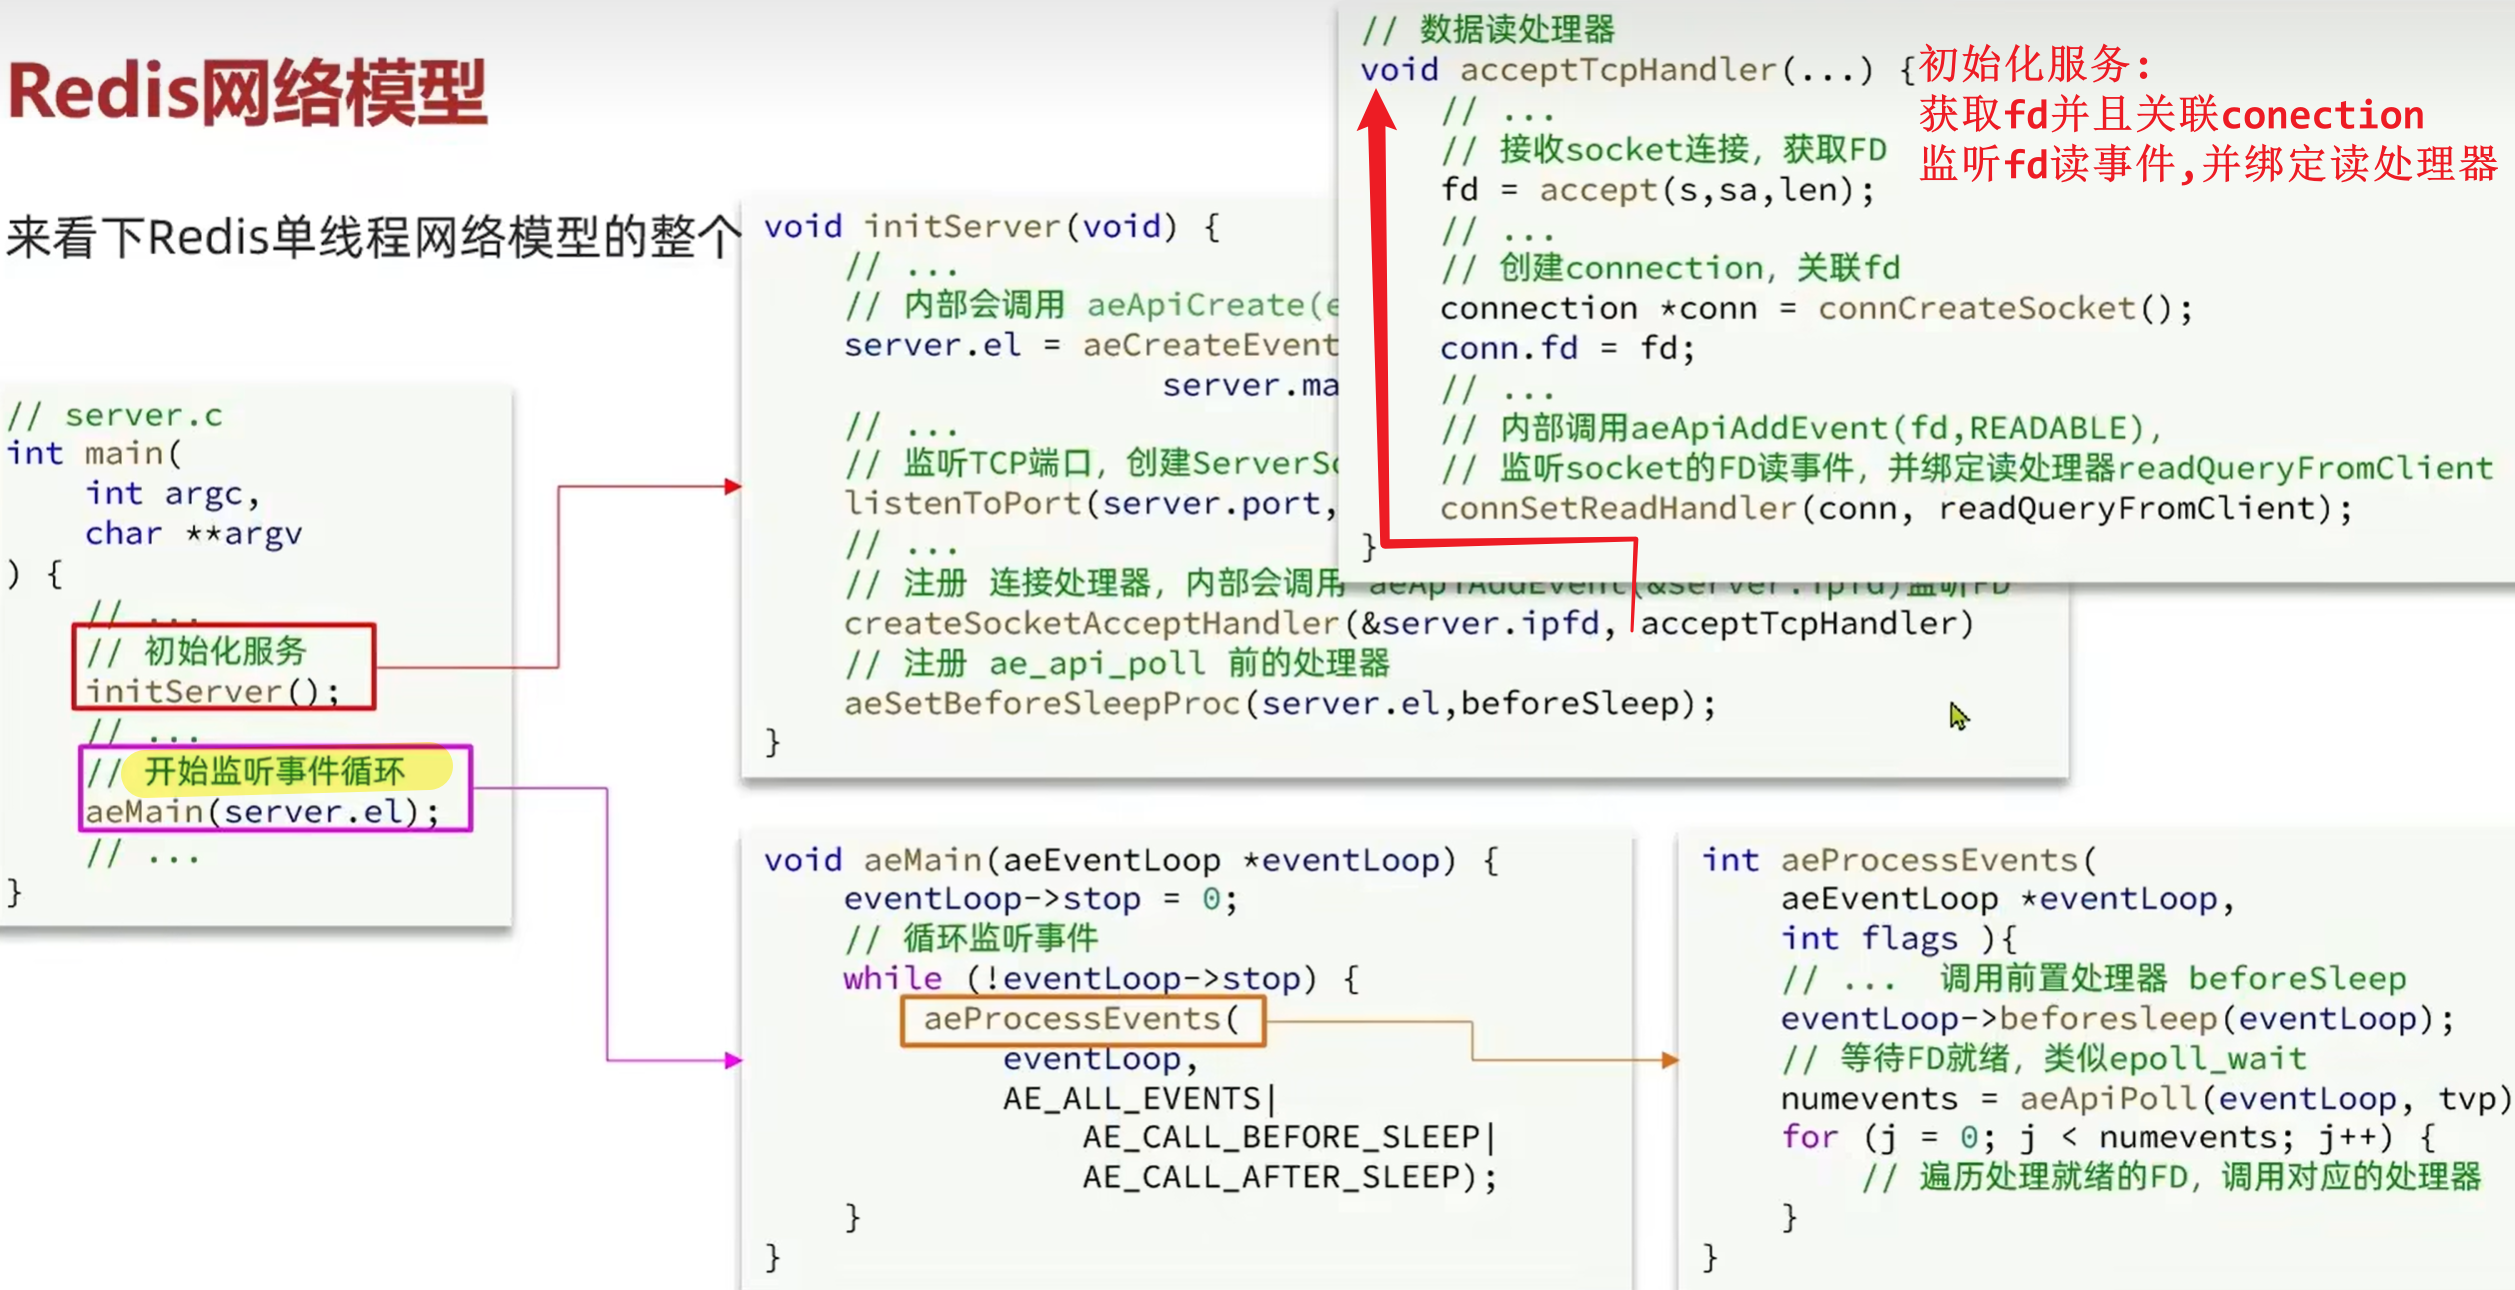Click the magenta arrowhead pointing to aeMain
Screen dimensions: 2515x1290
(733, 1060)
